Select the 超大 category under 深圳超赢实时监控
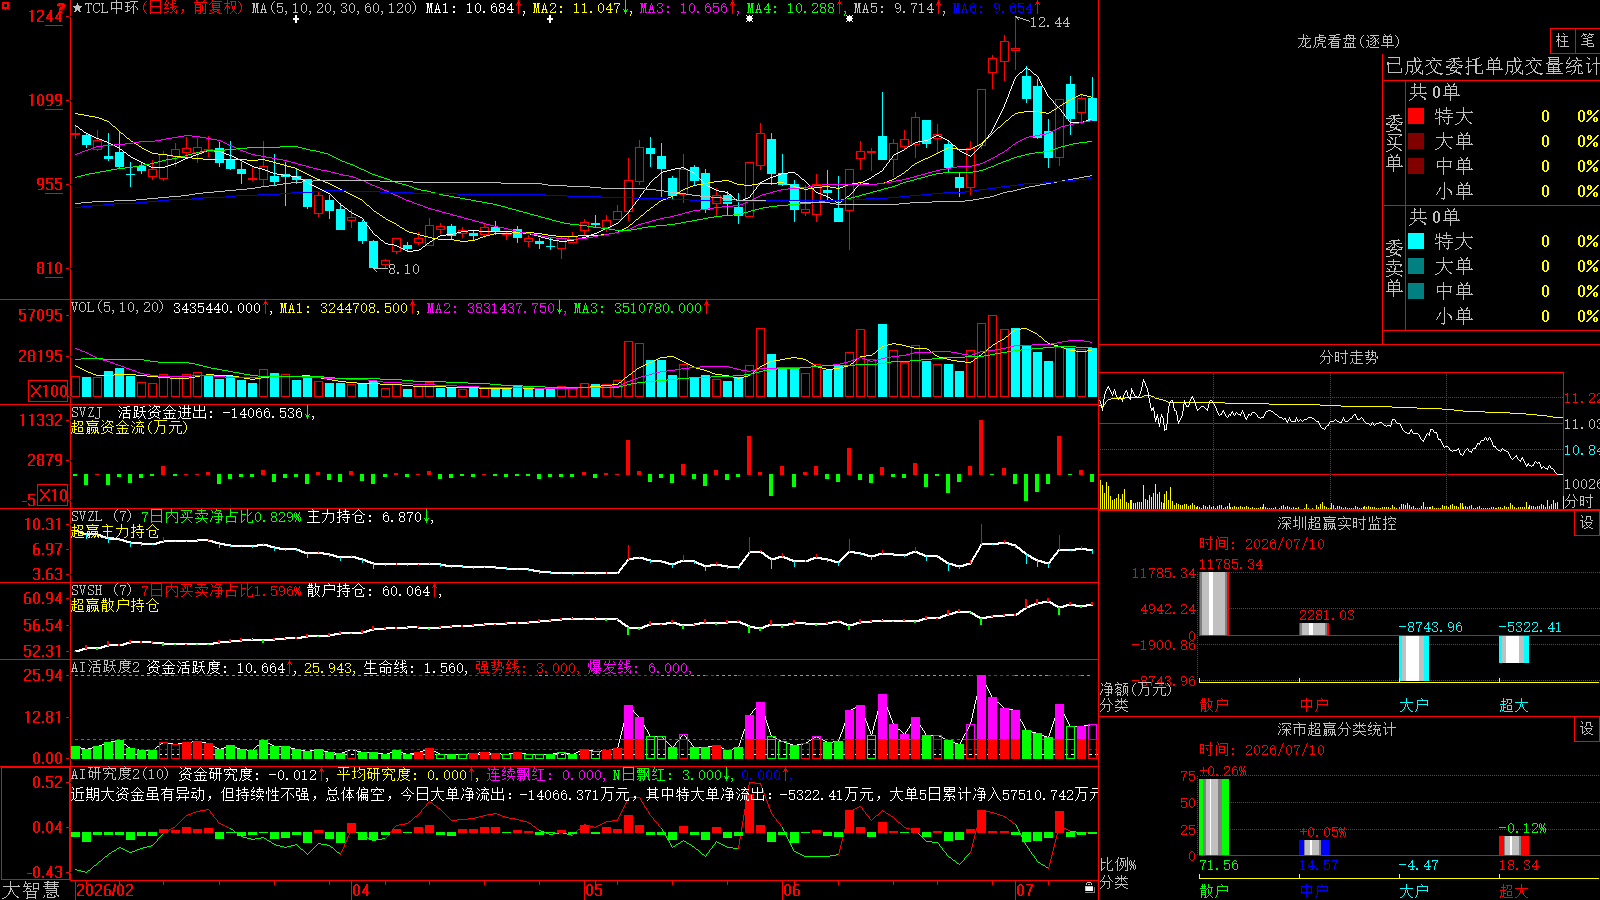1600x900 pixels. pos(1514,705)
